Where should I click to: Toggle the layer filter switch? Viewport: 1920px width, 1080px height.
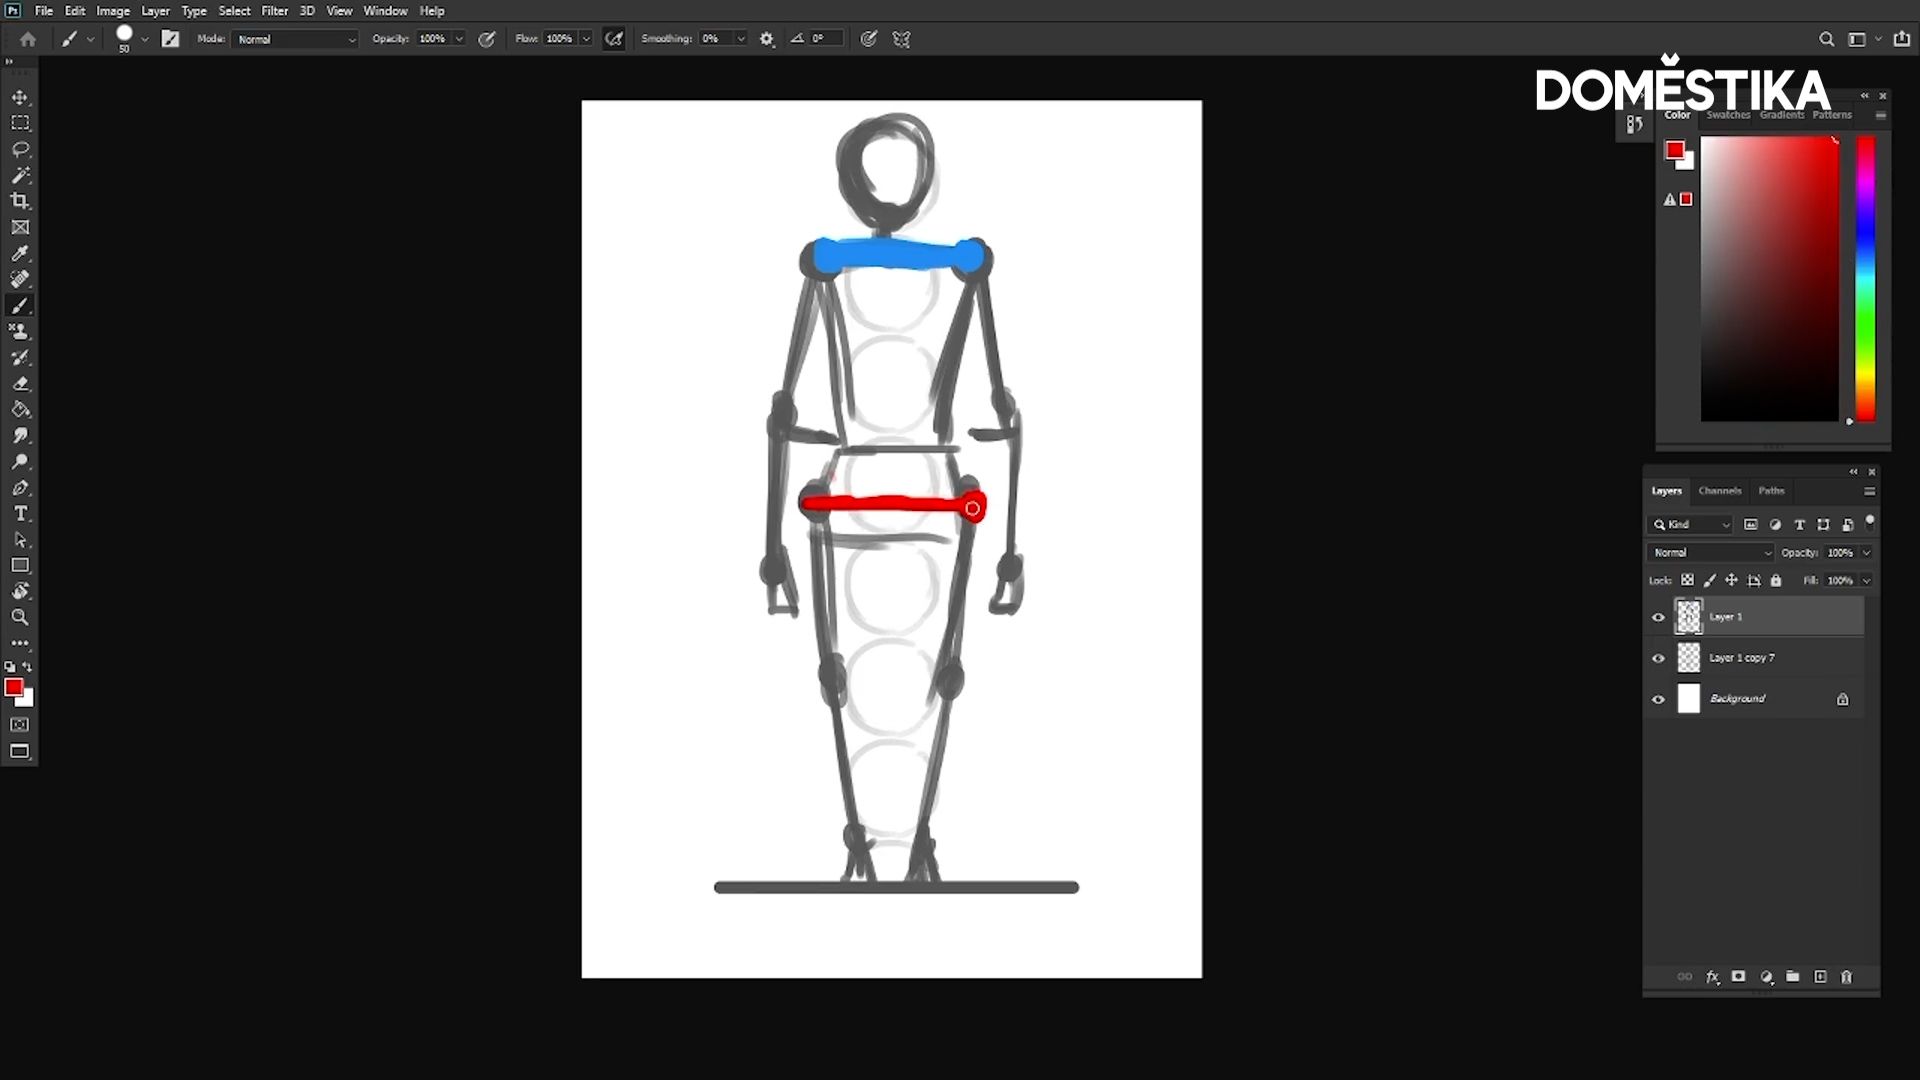point(1870,522)
